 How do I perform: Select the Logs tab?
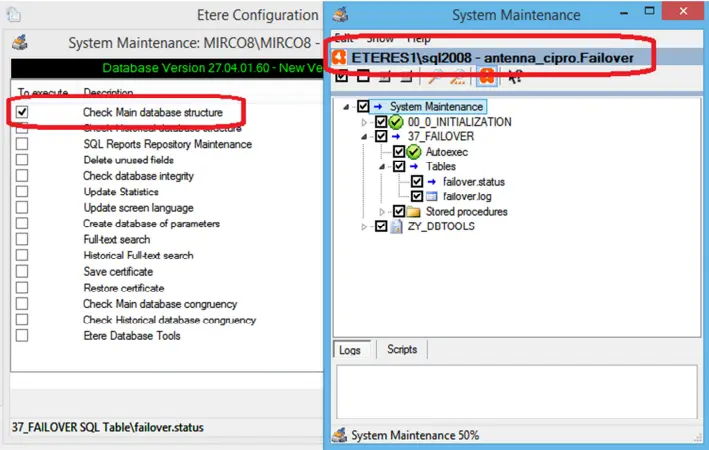[x=353, y=349]
